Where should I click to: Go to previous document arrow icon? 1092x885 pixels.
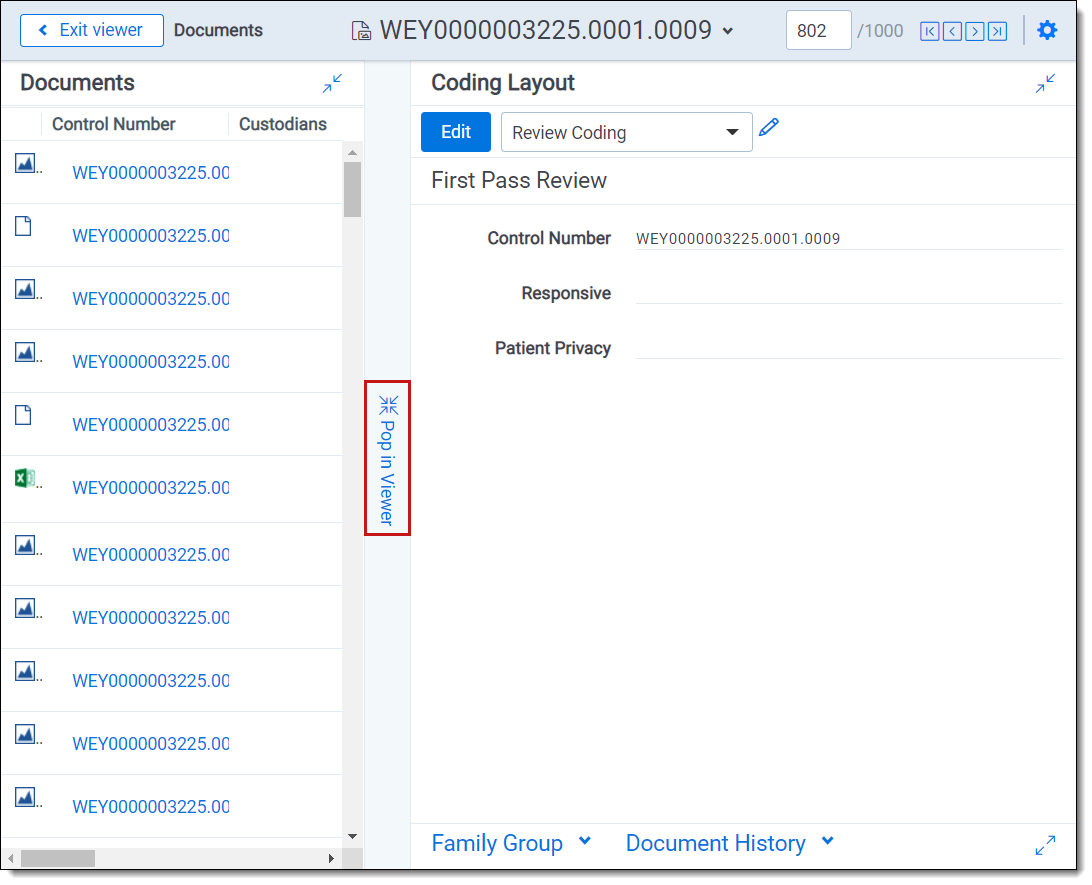[x=952, y=32]
